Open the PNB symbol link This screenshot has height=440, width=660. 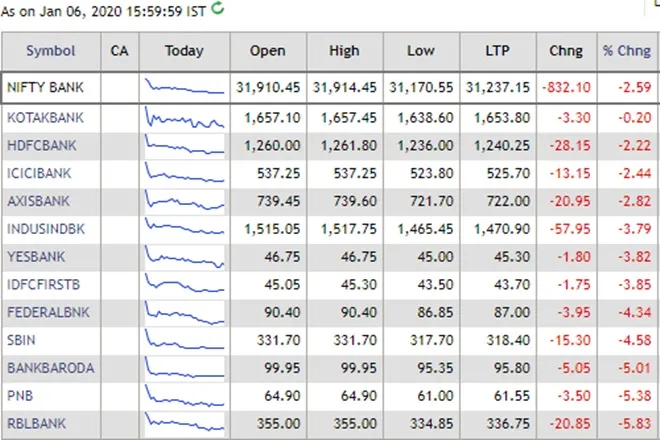pos(20,395)
